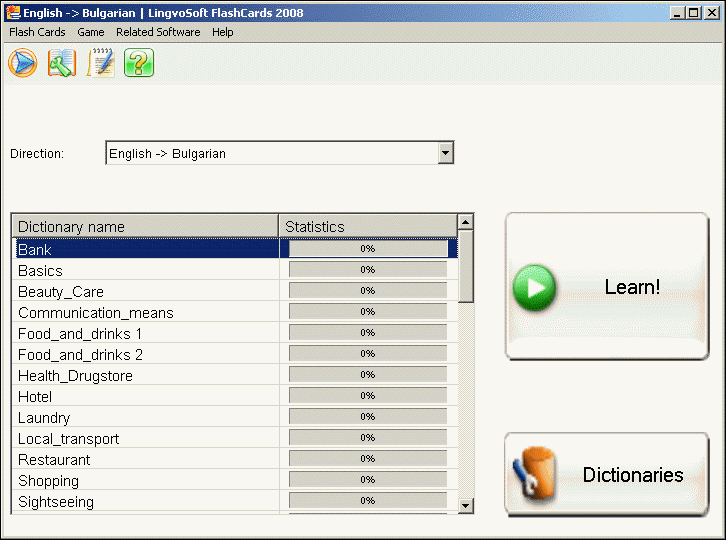Click the LingvoSoft app icon in title bar

coord(13,13)
